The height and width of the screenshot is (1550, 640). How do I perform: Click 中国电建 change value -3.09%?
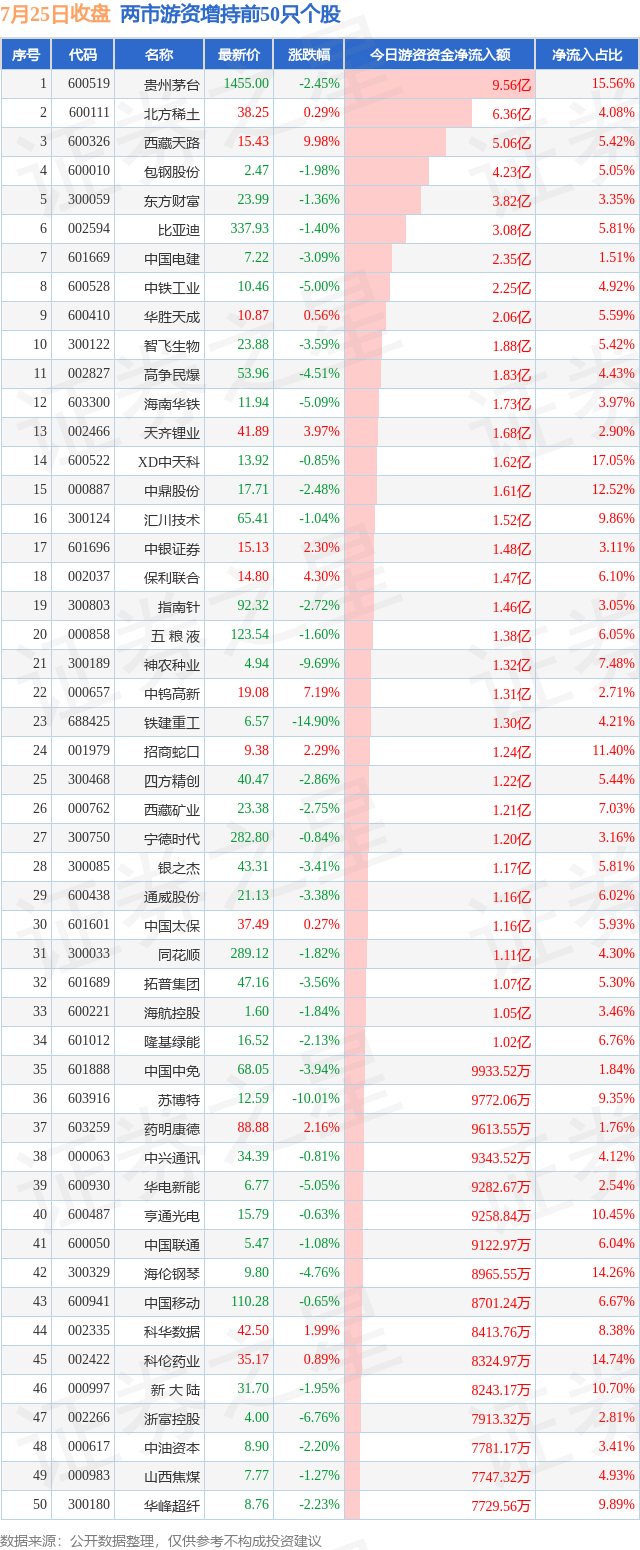pyautogui.click(x=319, y=258)
